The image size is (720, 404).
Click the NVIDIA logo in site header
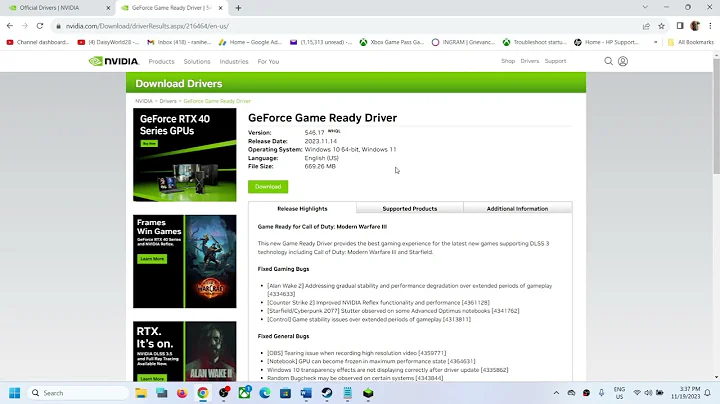click(113, 61)
